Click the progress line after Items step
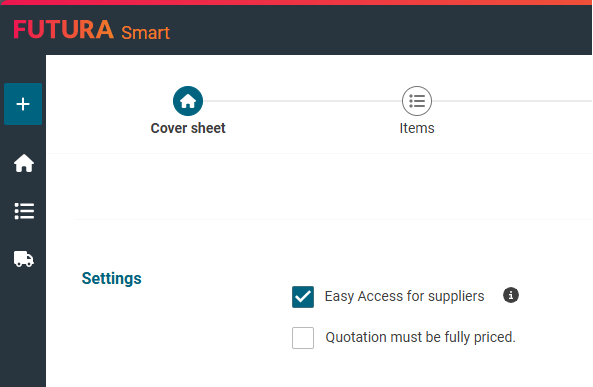Viewport: 593px width, 387px height. point(512,101)
